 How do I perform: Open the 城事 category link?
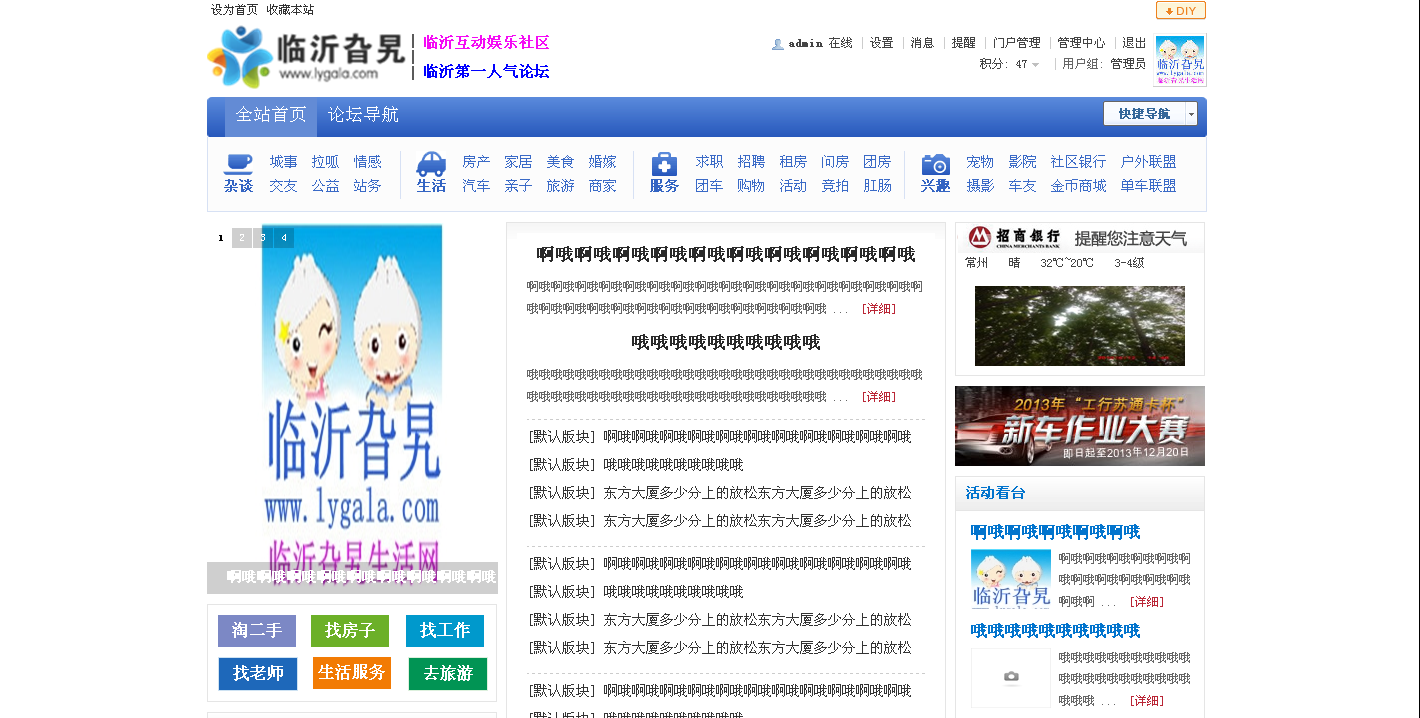click(283, 162)
